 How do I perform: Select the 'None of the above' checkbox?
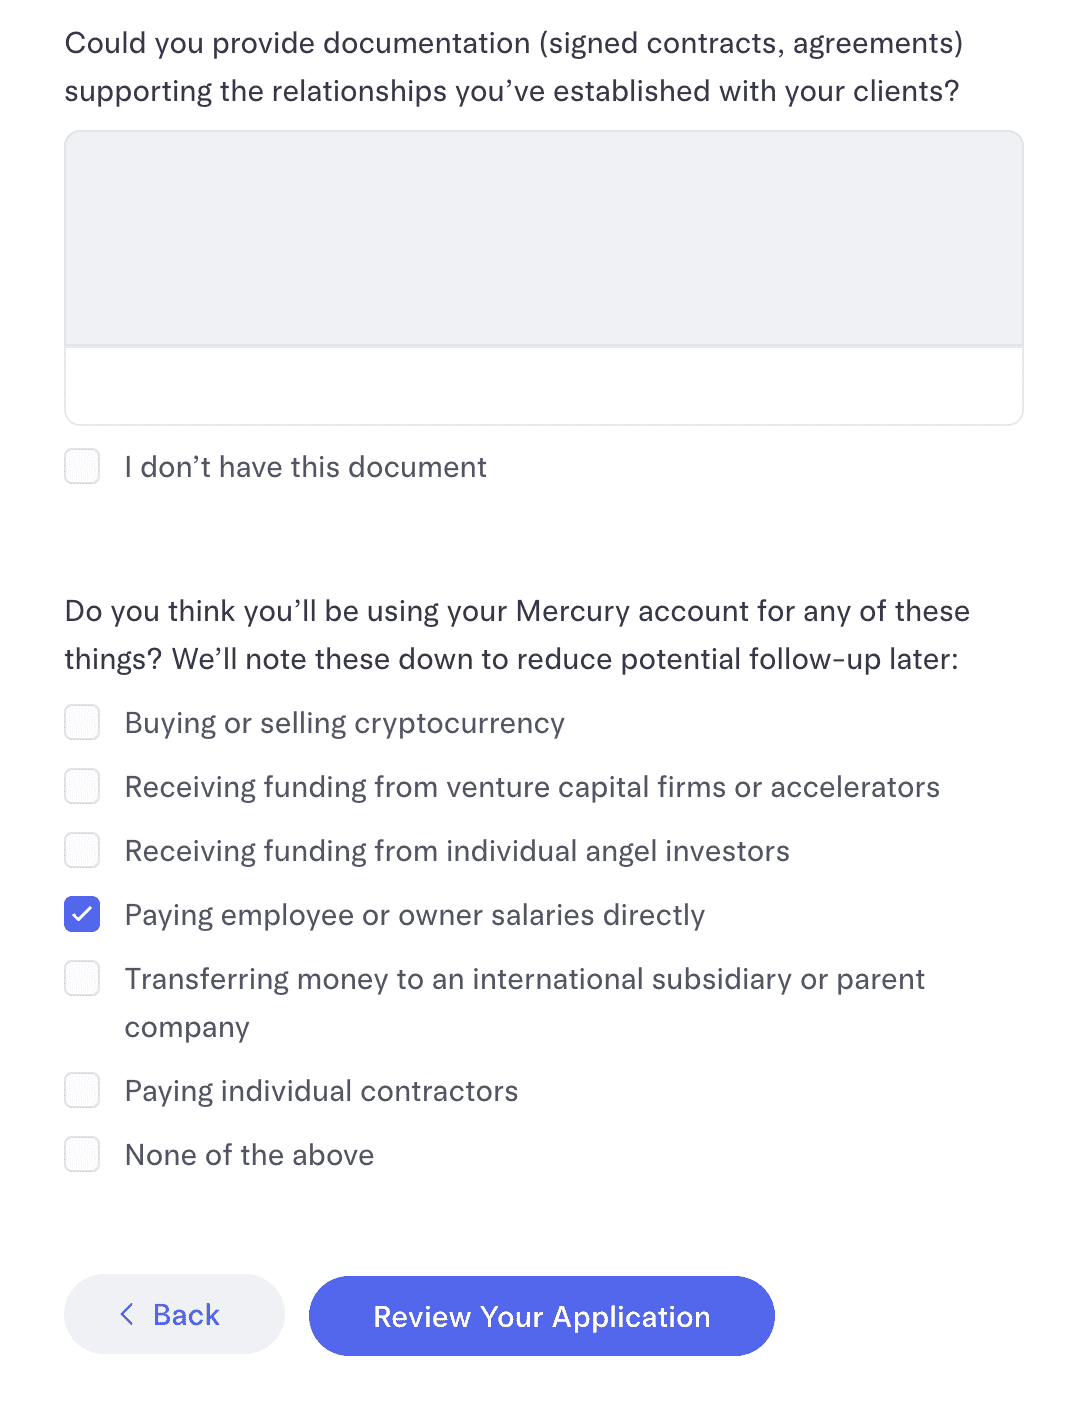[82, 1154]
